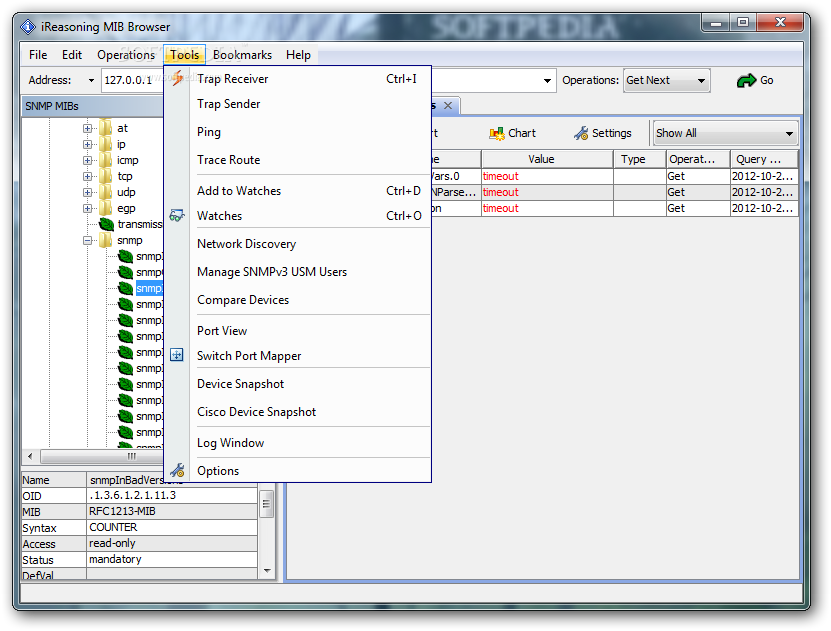Click leaf icon of highlighted snmp node
Viewport: 831px width, 631px height.
(126, 288)
